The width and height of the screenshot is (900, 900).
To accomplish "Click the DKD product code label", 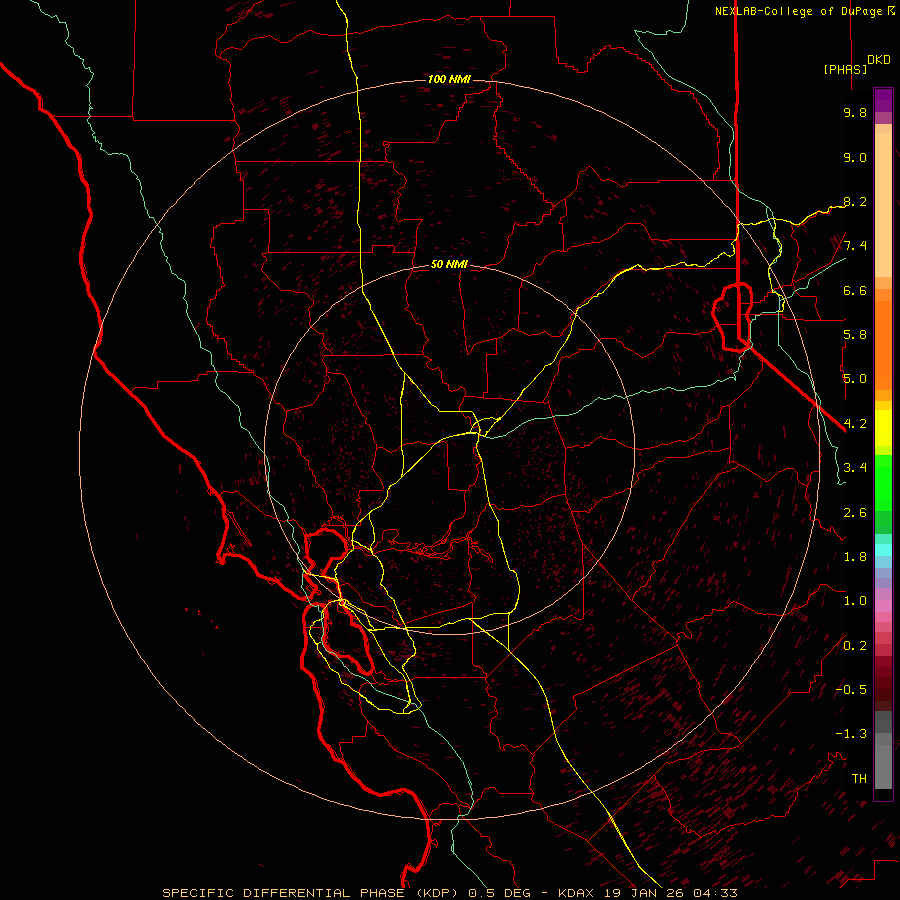I will point(879,60).
